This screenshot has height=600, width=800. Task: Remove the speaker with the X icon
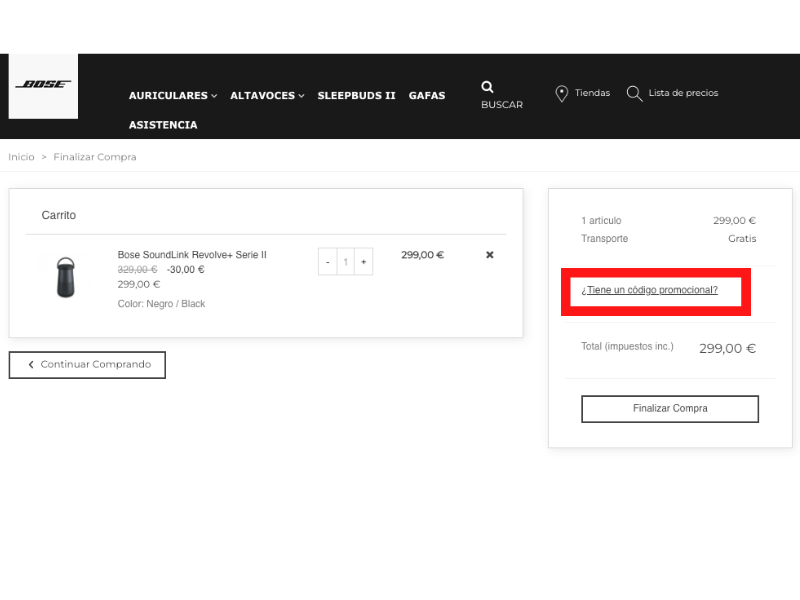click(490, 255)
